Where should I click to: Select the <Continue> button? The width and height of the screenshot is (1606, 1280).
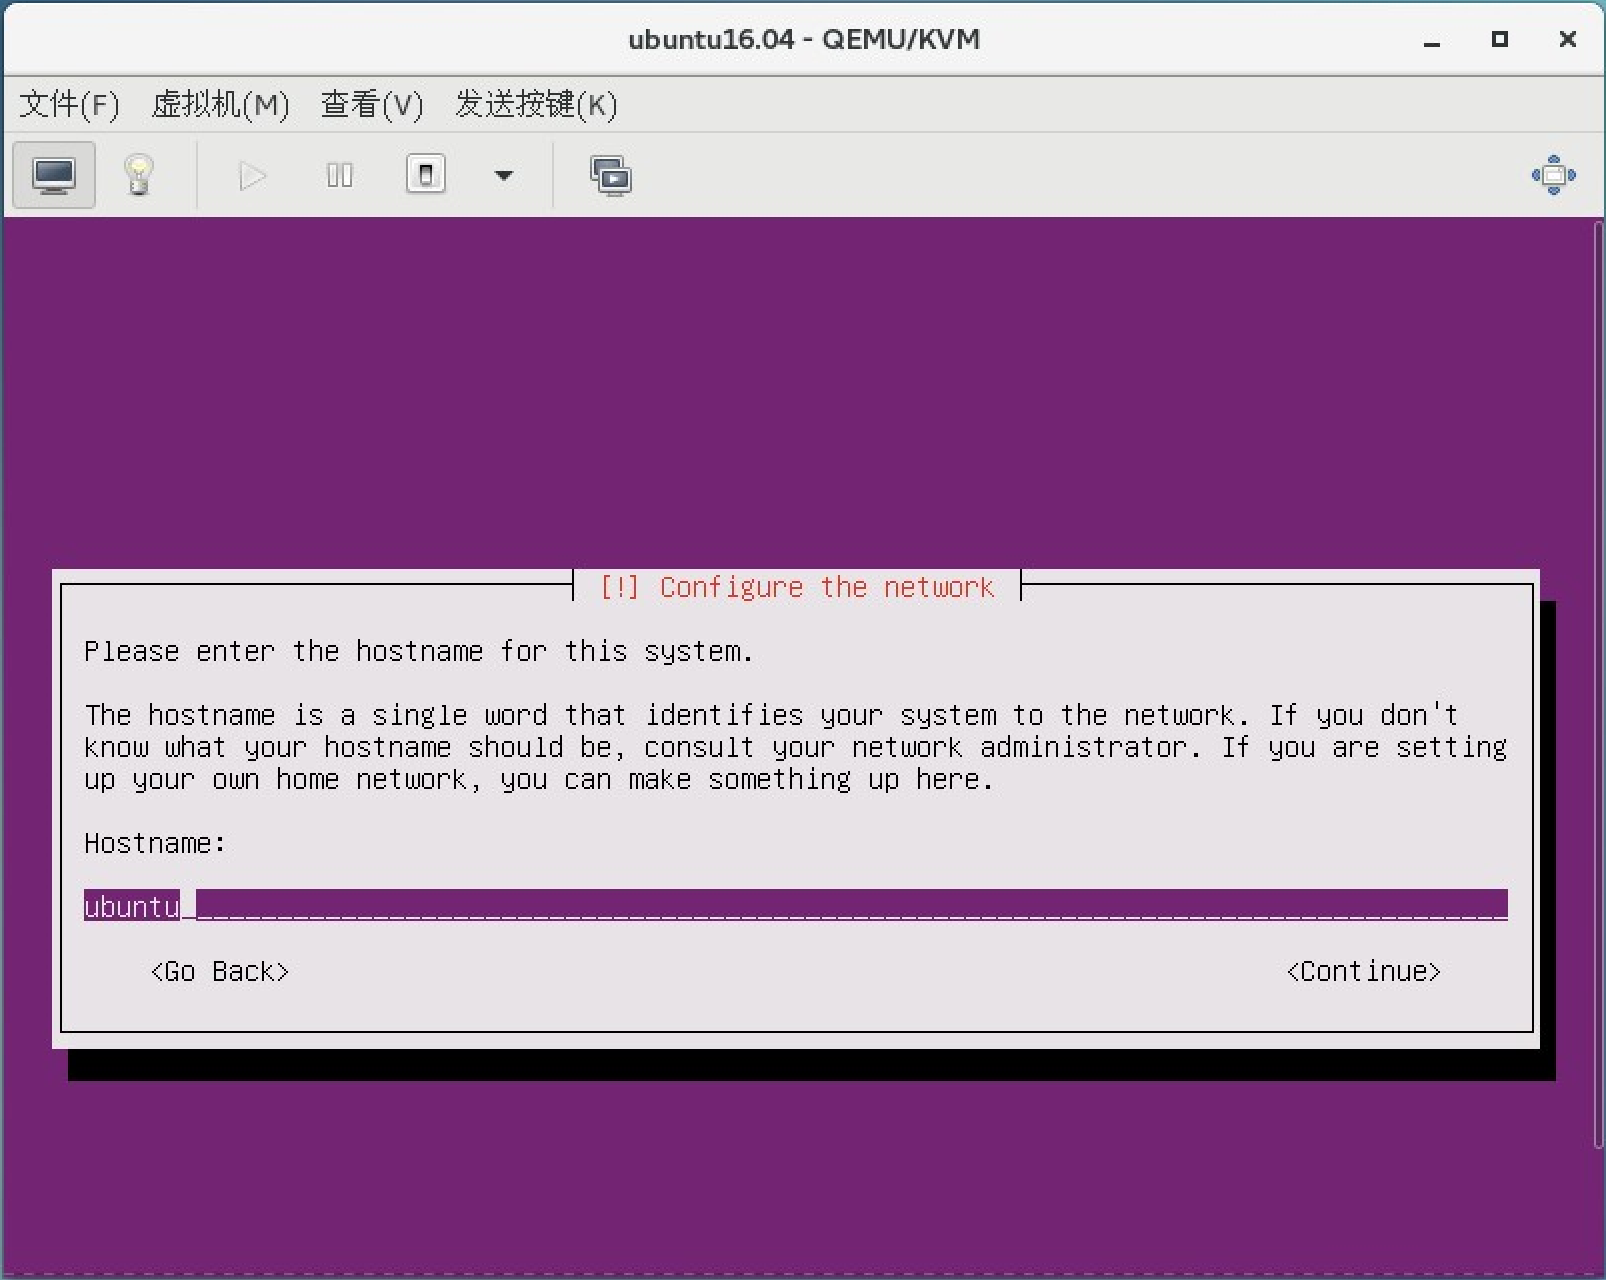[x=1364, y=972]
